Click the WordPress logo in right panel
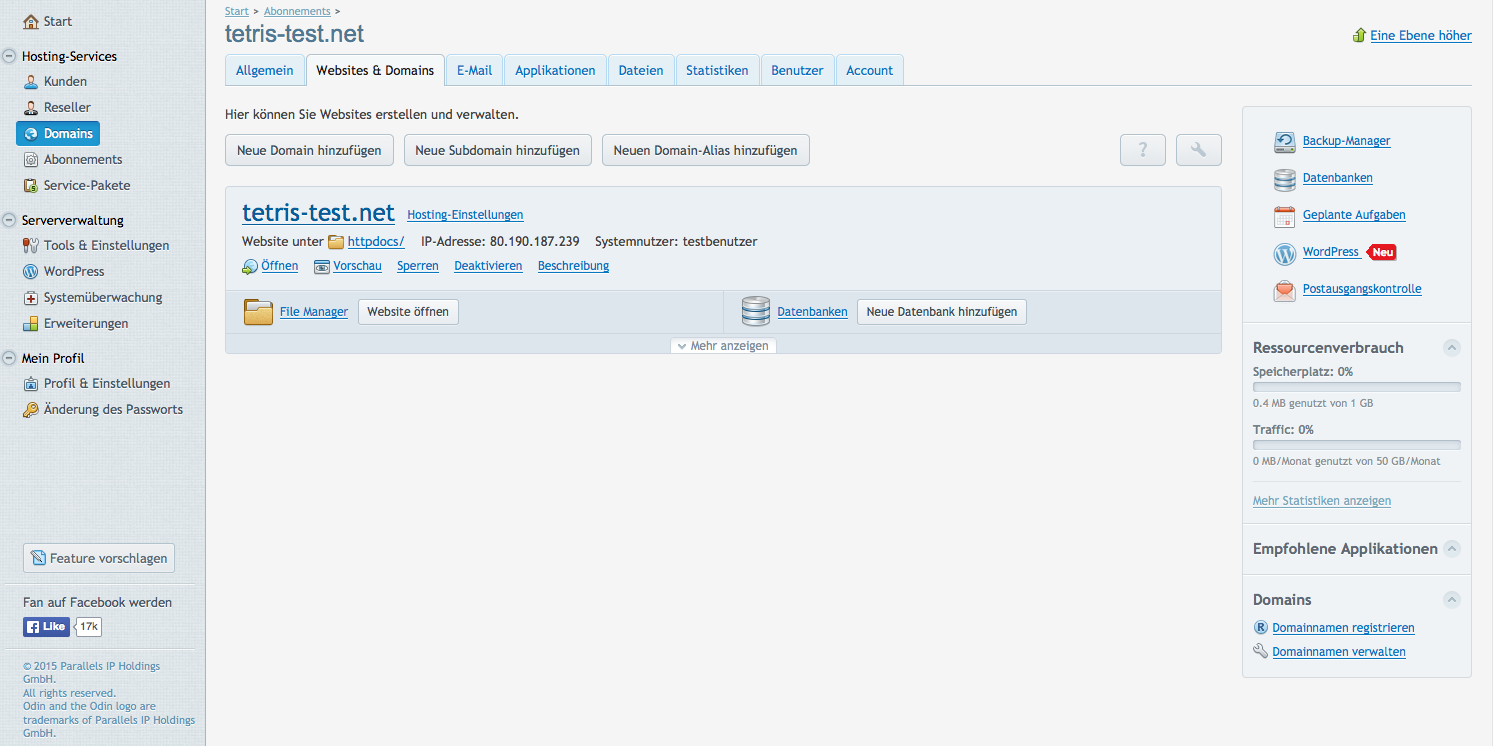Screen dimensions: 1493x746 point(1284,253)
